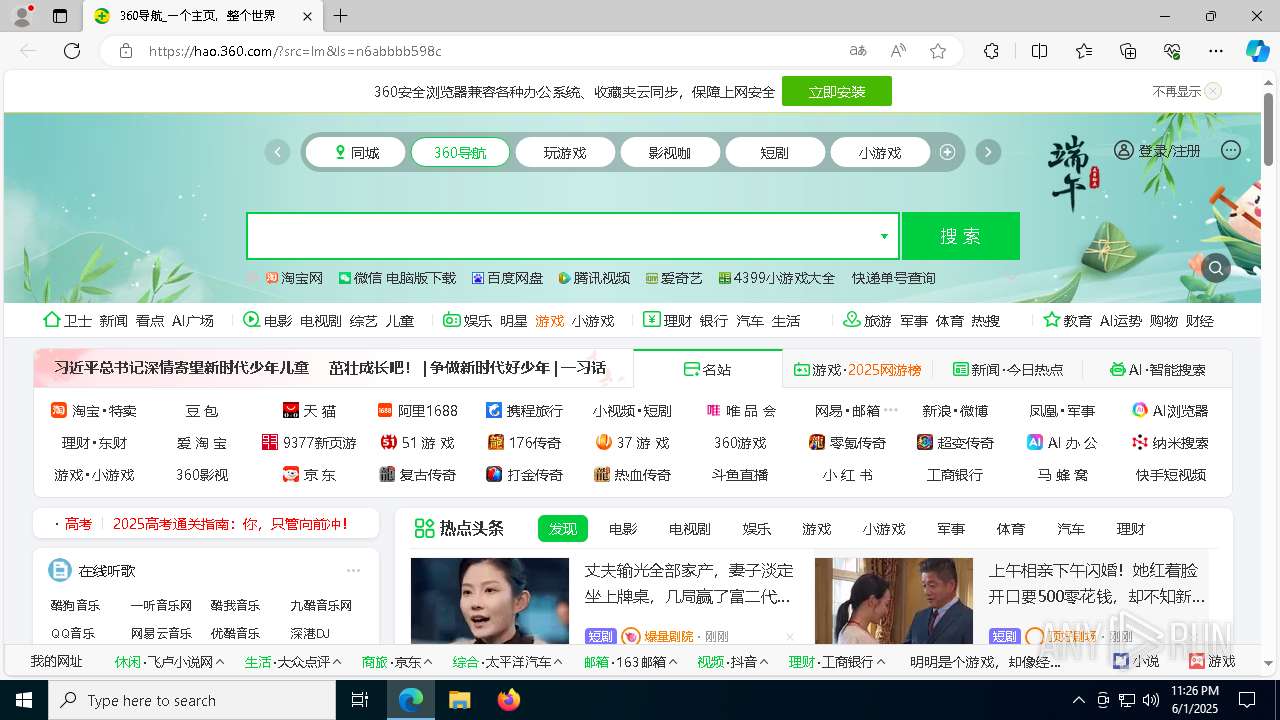Open the read aloud icon
Screen dimensions: 1280x720
[x=898, y=51]
